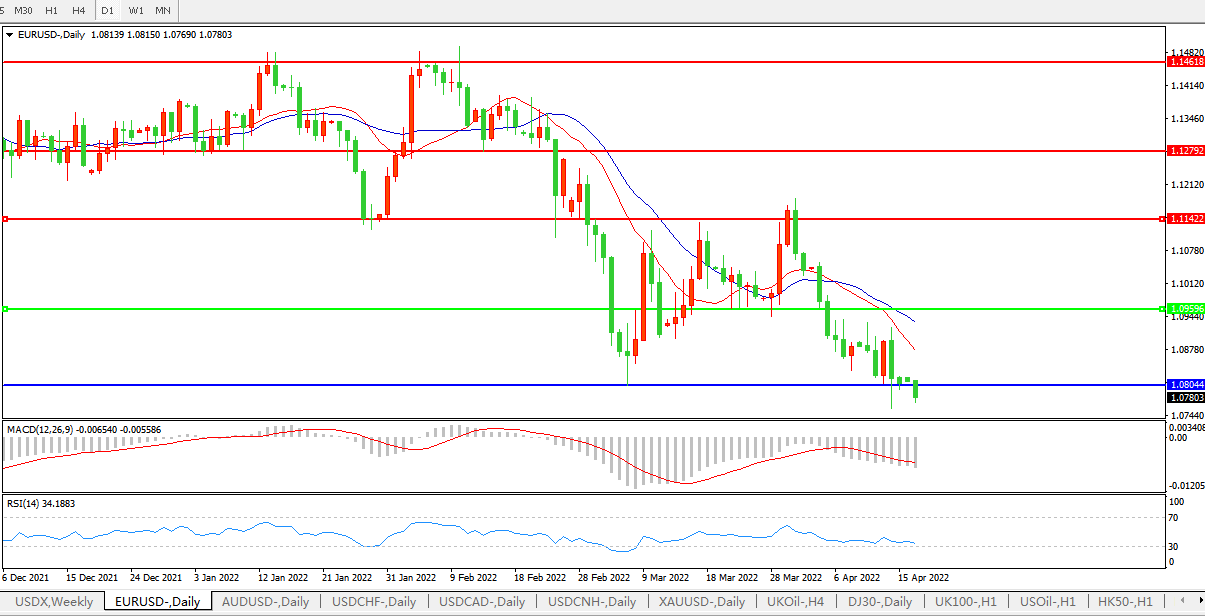Click the blue 1.08044 price level label
Screen dimensions: 1205x616
(1185, 385)
